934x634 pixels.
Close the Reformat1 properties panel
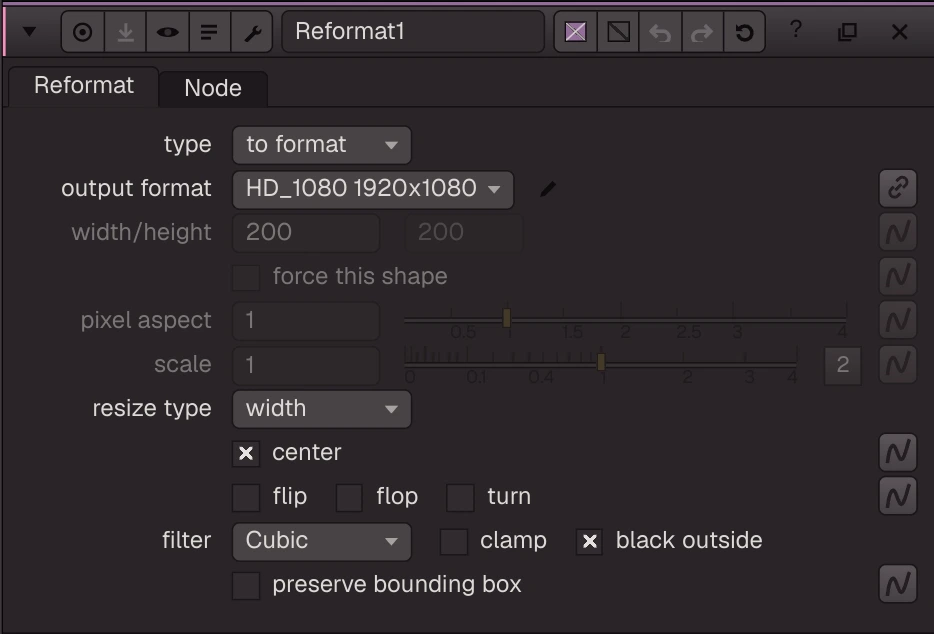[899, 32]
